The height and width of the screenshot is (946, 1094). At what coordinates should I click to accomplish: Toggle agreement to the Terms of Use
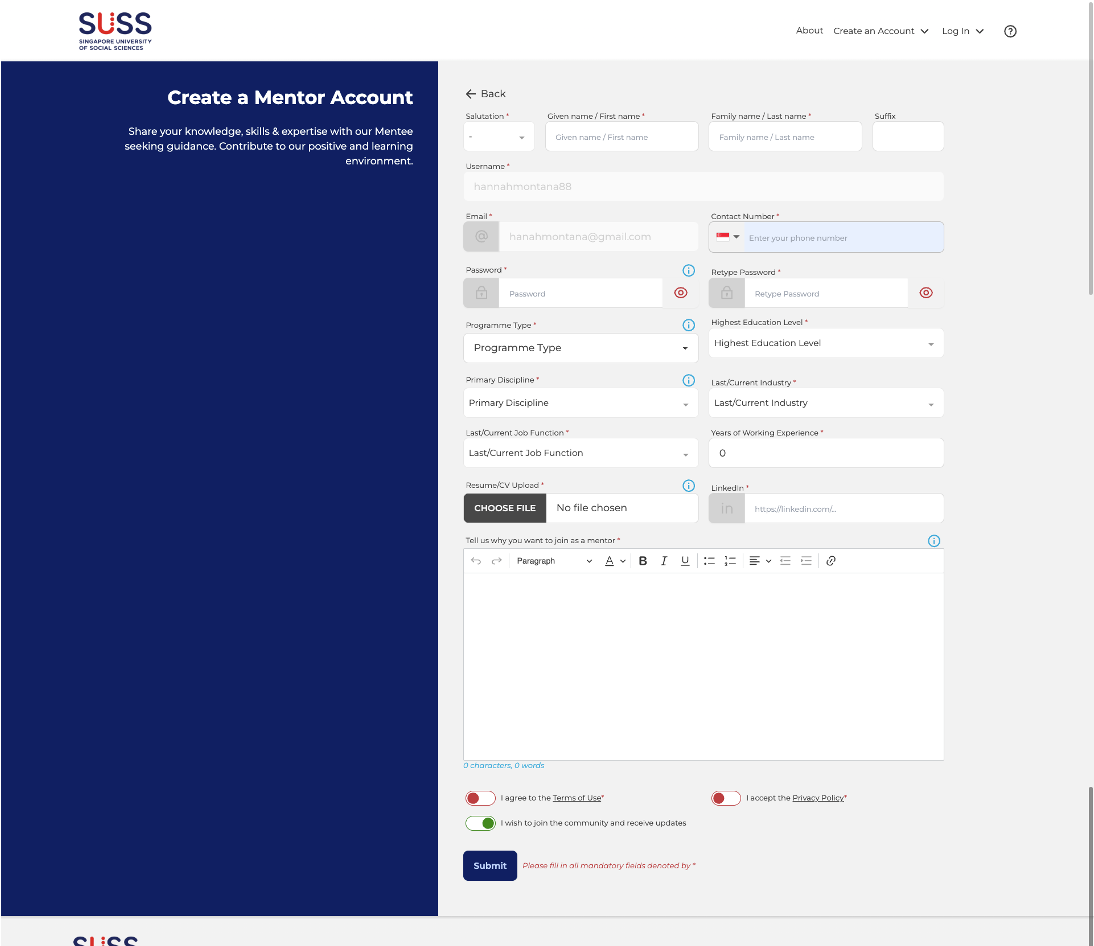pyautogui.click(x=480, y=798)
